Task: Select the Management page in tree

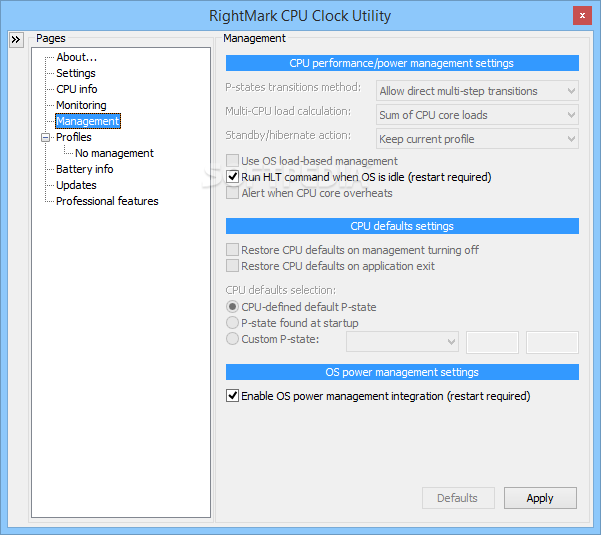Action: click(x=88, y=121)
